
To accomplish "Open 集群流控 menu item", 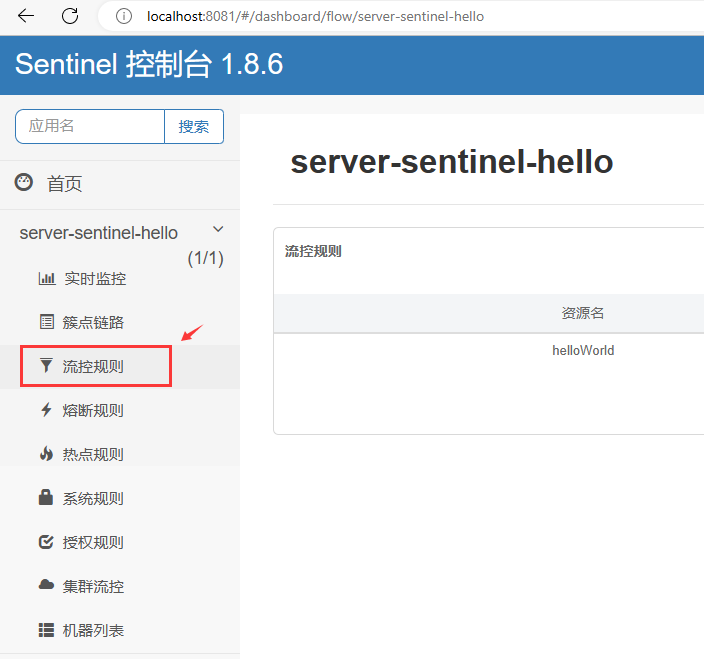I will (x=93, y=586).
